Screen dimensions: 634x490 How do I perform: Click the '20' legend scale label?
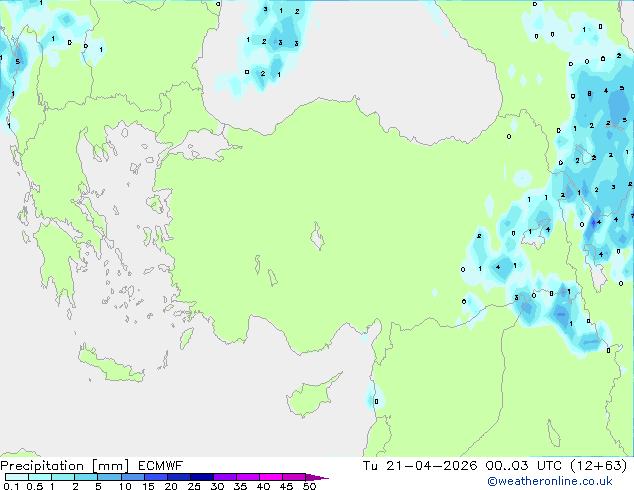click(171, 486)
